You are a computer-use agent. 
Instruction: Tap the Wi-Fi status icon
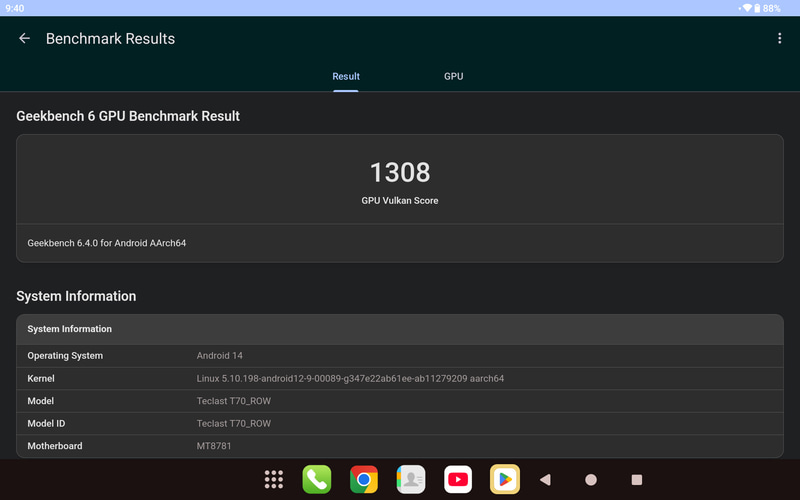pos(746,8)
